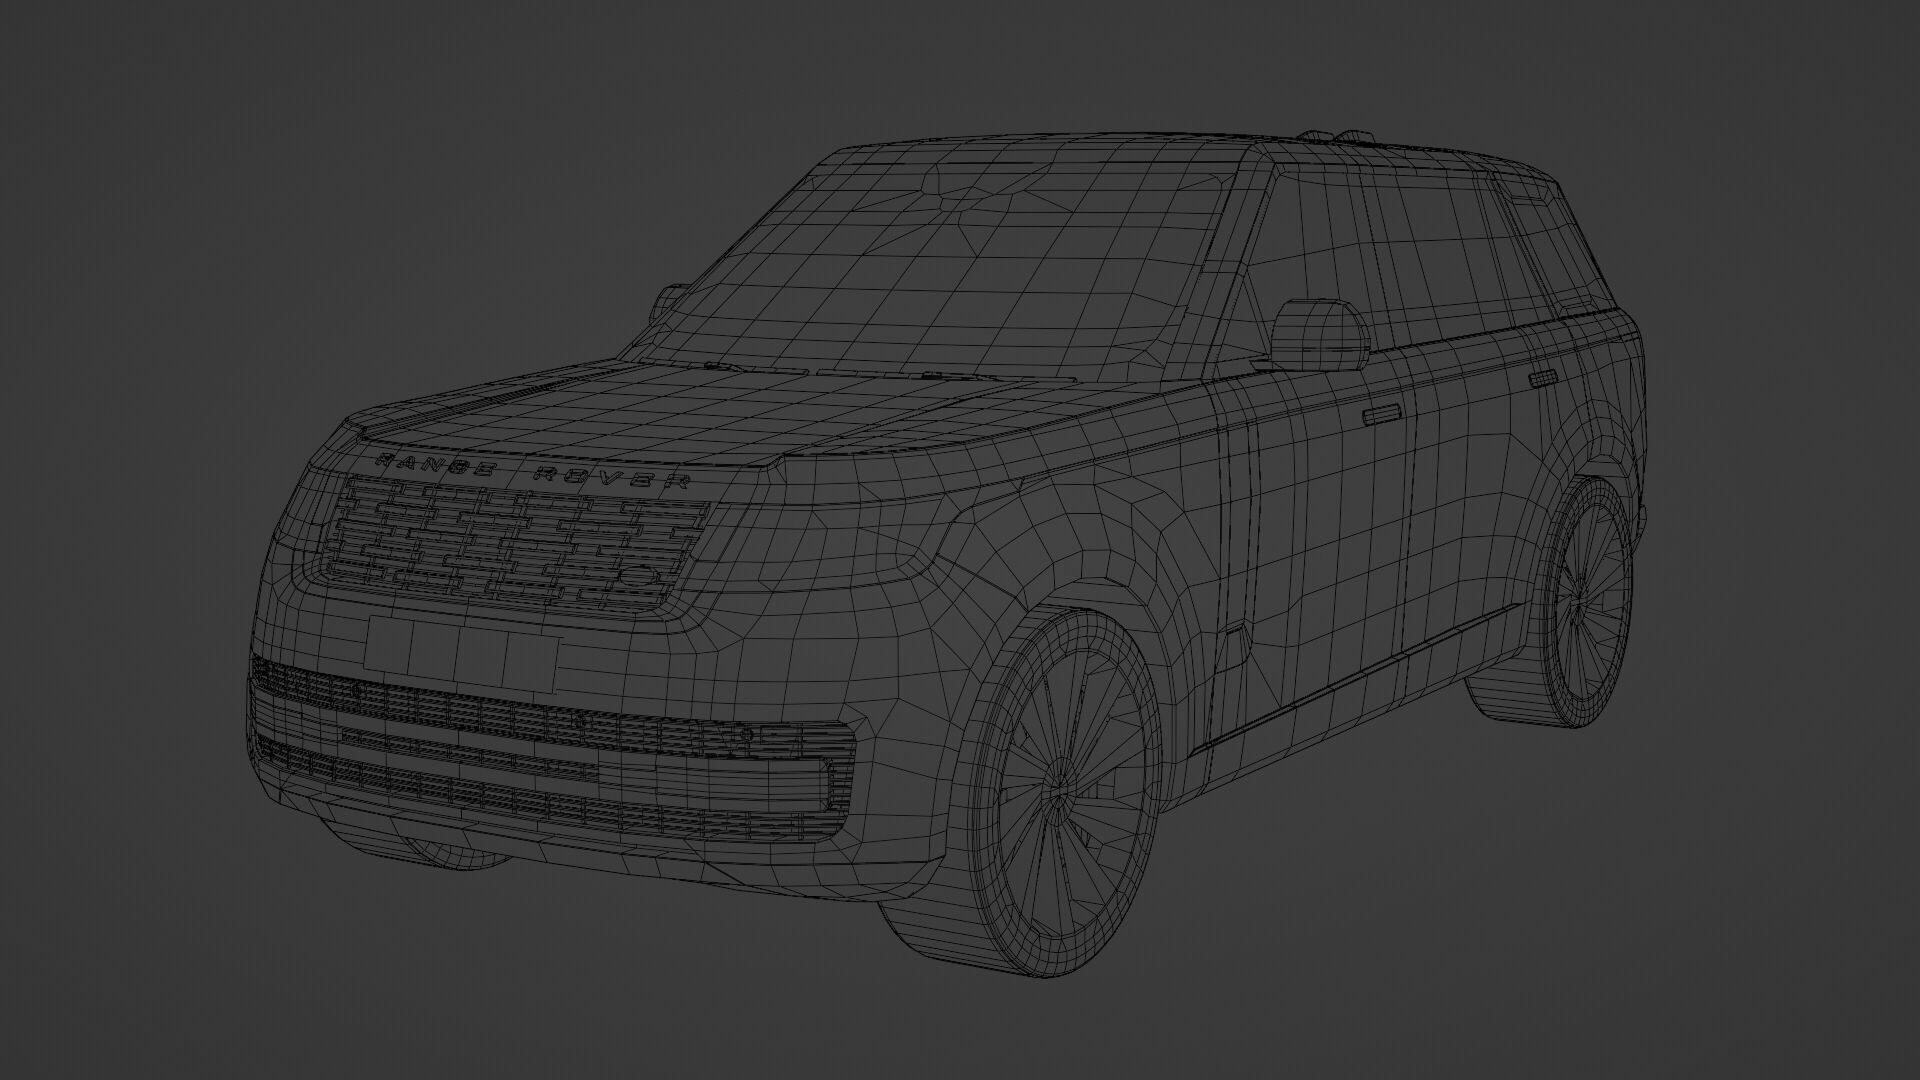Click the passenger side mirror near the front door

point(1321,334)
